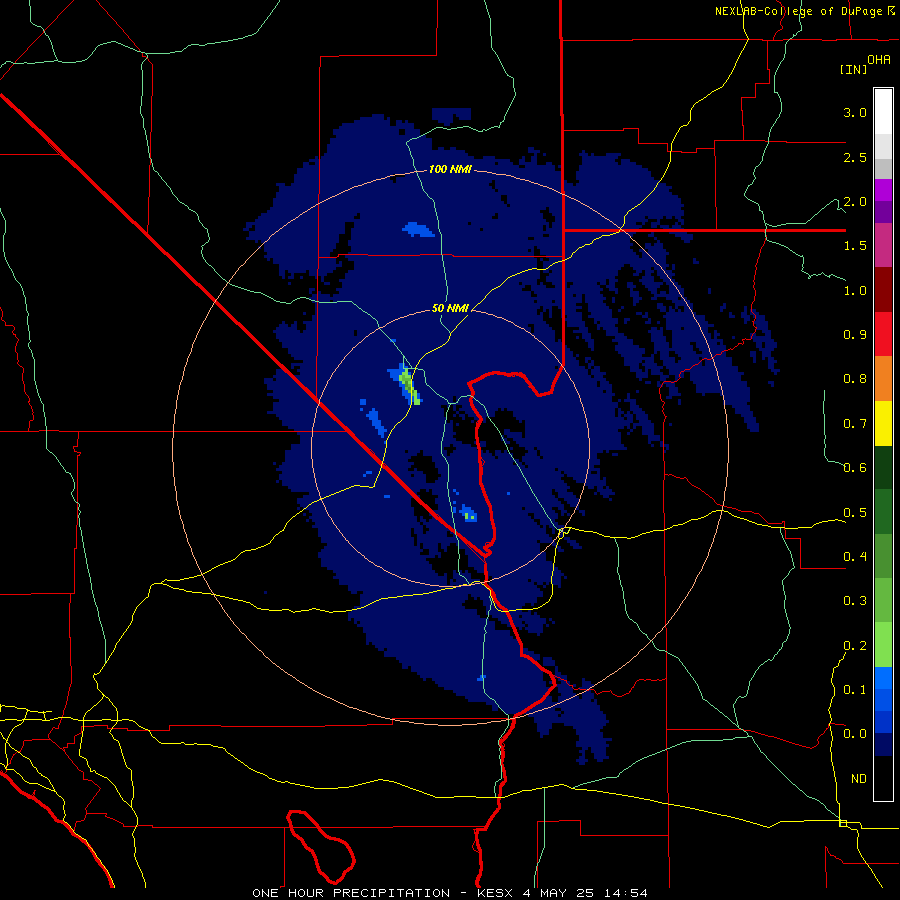Click the 0.4 legend value
This screenshot has height=900, width=900.
[x=855, y=556]
